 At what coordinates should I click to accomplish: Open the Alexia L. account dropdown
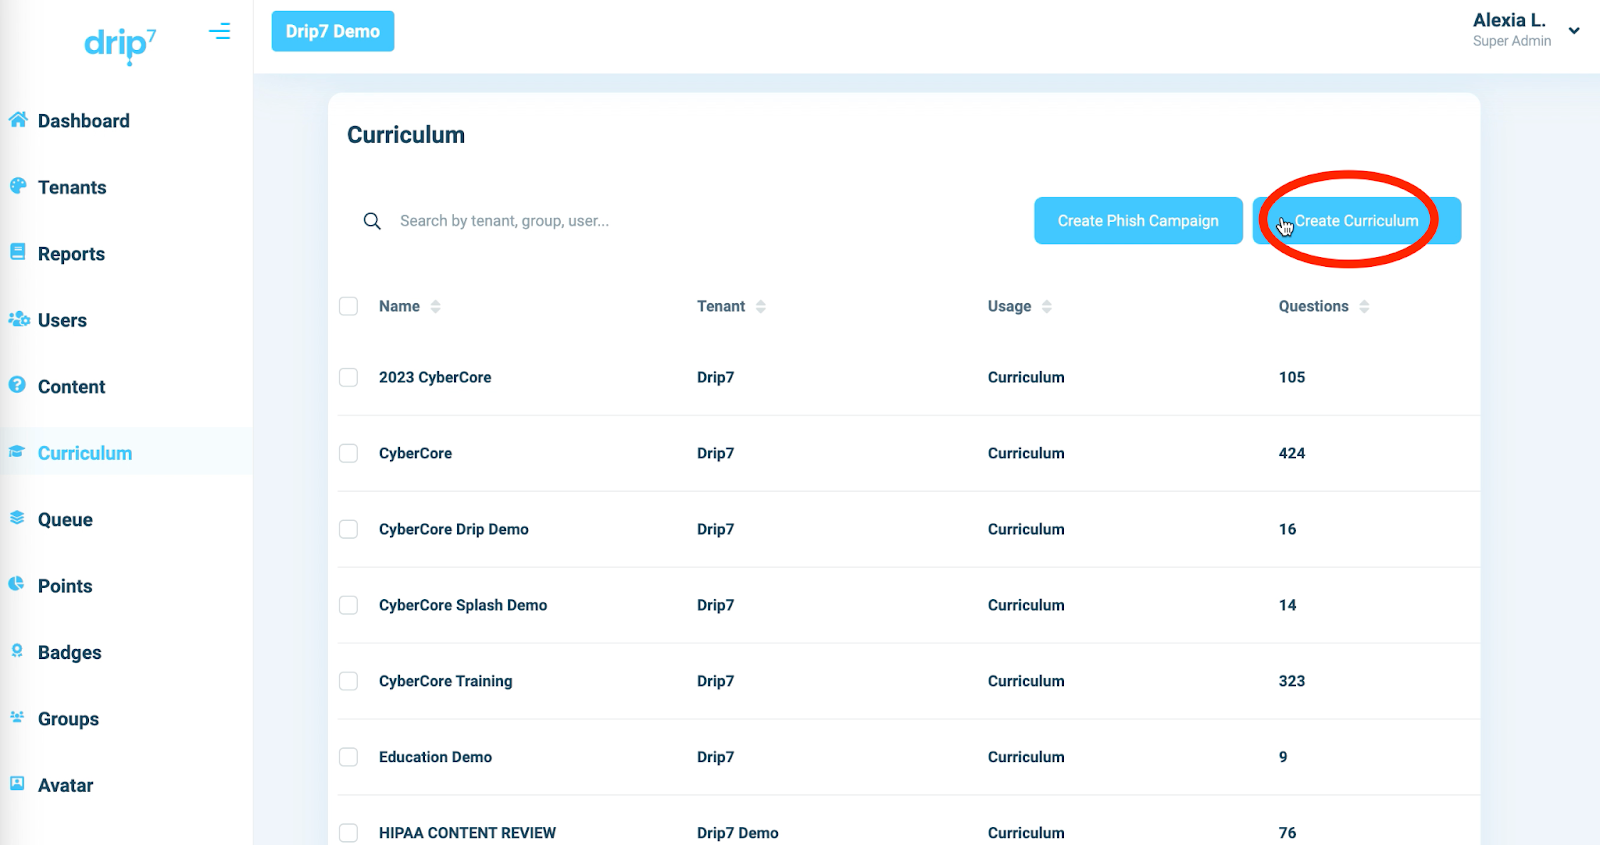(x=1574, y=31)
